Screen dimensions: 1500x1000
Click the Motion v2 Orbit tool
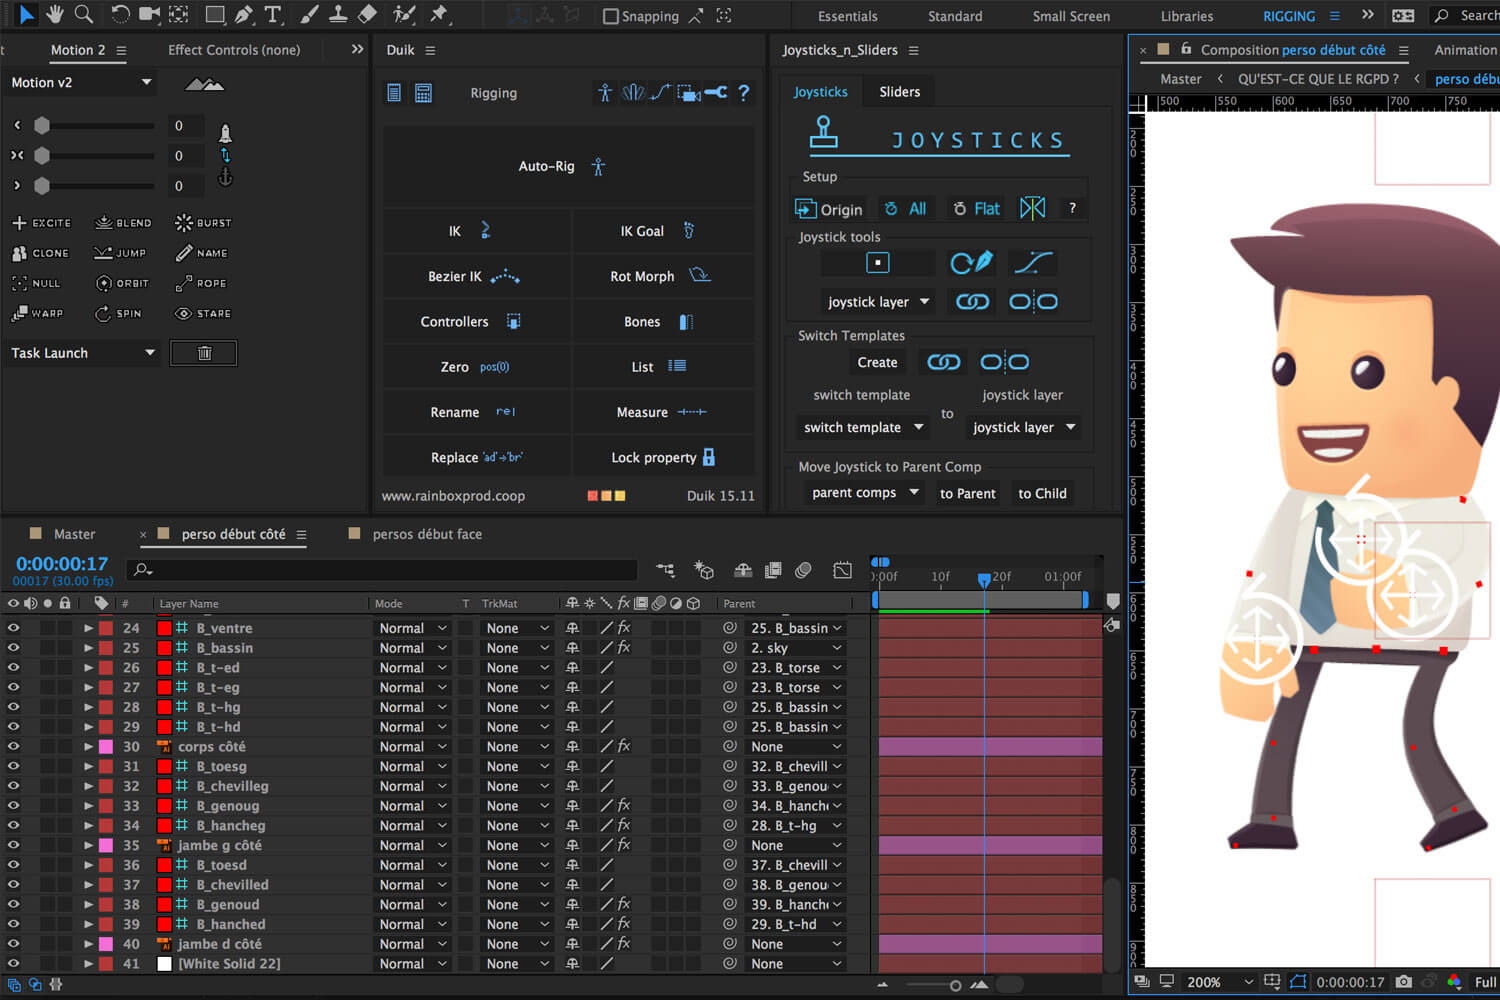click(122, 283)
